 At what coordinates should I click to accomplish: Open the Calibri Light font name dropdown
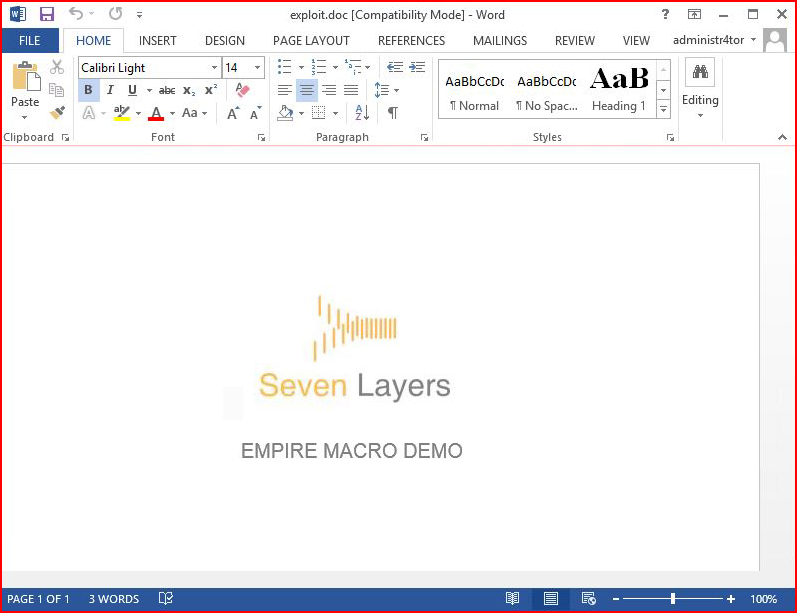click(x=214, y=68)
